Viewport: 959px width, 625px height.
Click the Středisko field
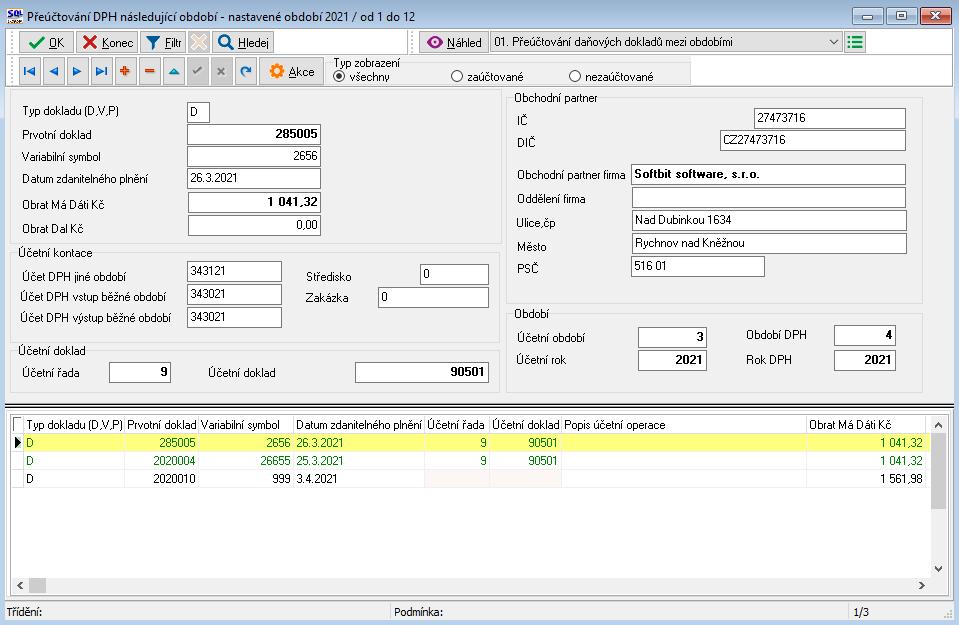pos(454,275)
